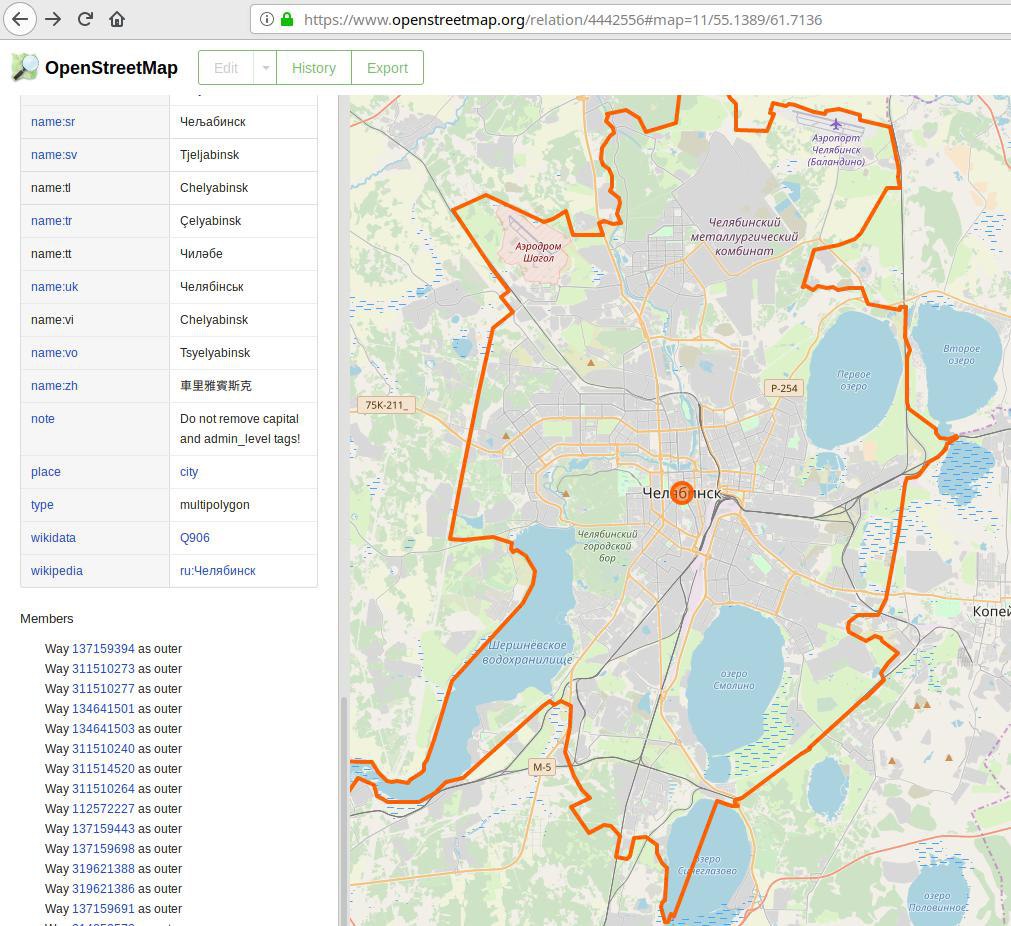Click the Аэродром Шагол map label

pyautogui.click(x=538, y=252)
